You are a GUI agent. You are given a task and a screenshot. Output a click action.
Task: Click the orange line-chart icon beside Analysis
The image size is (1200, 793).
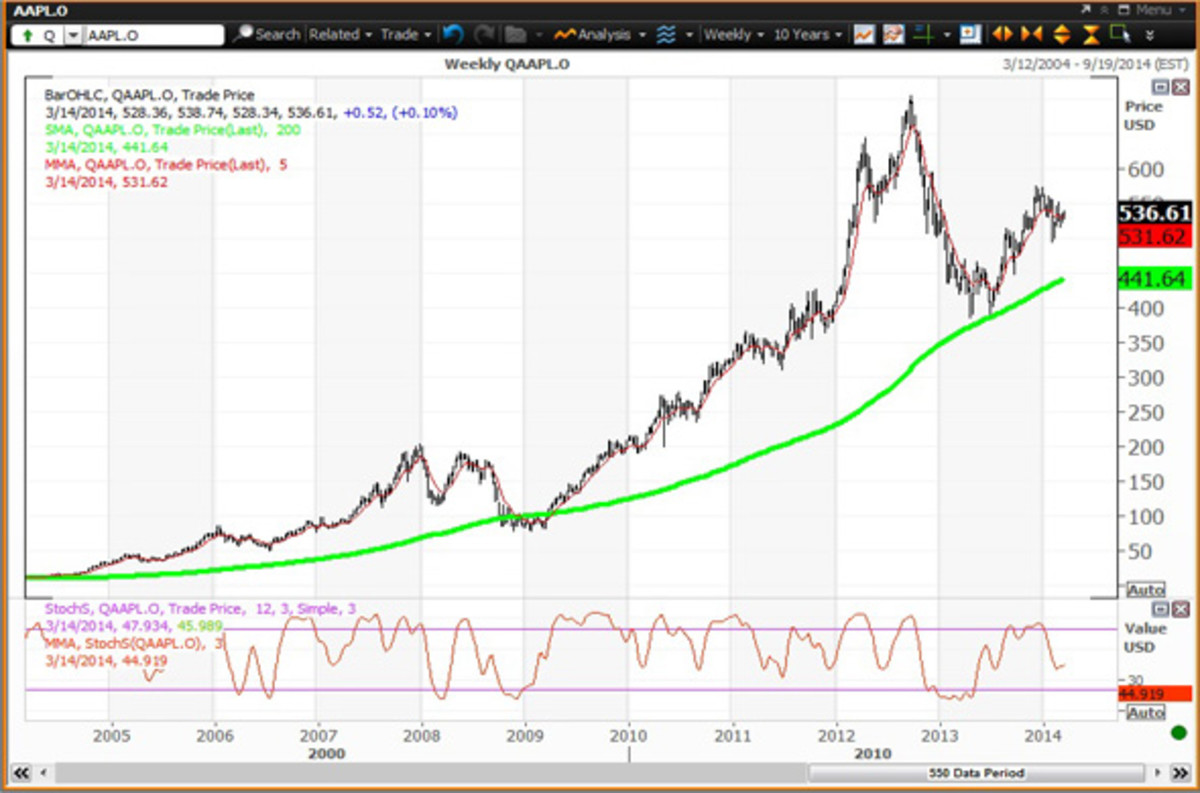click(x=566, y=34)
